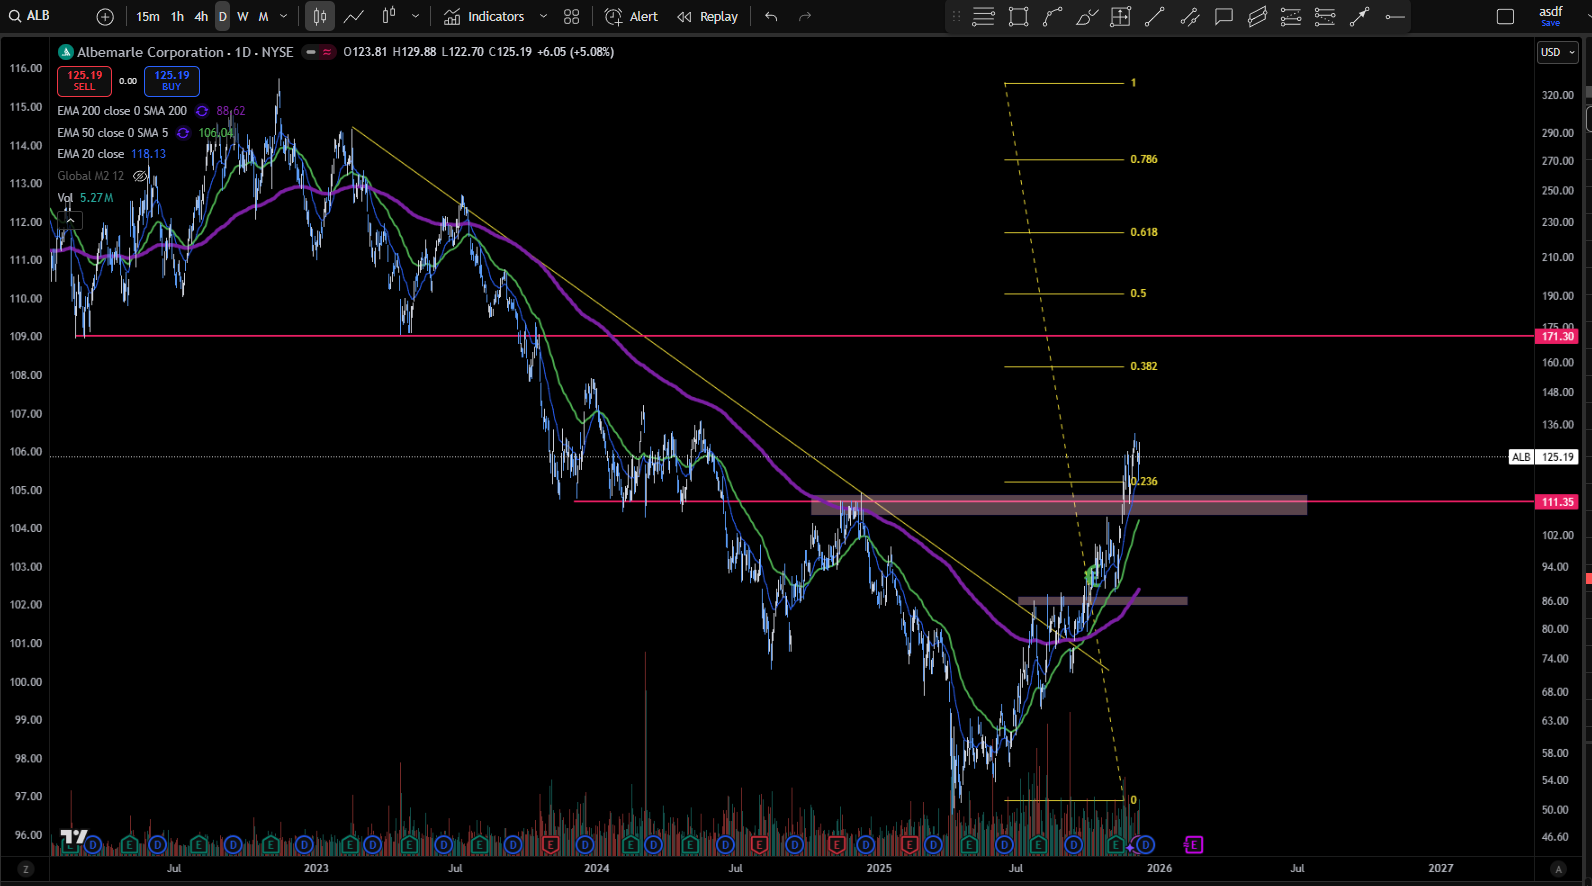The image size is (1592, 886).
Task: Select the Bars chart style
Action: [320, 16]
